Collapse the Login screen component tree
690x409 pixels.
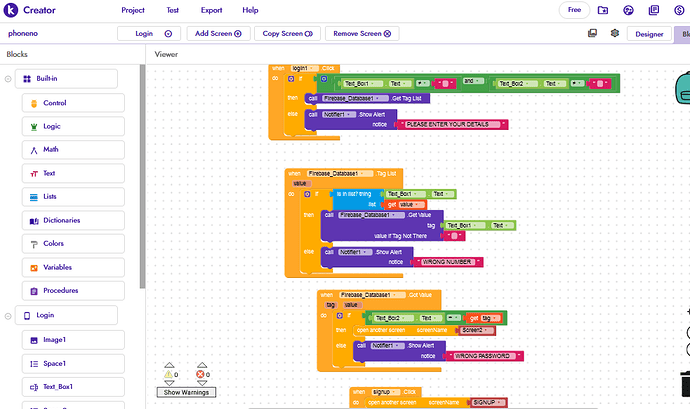click(8, 315)
